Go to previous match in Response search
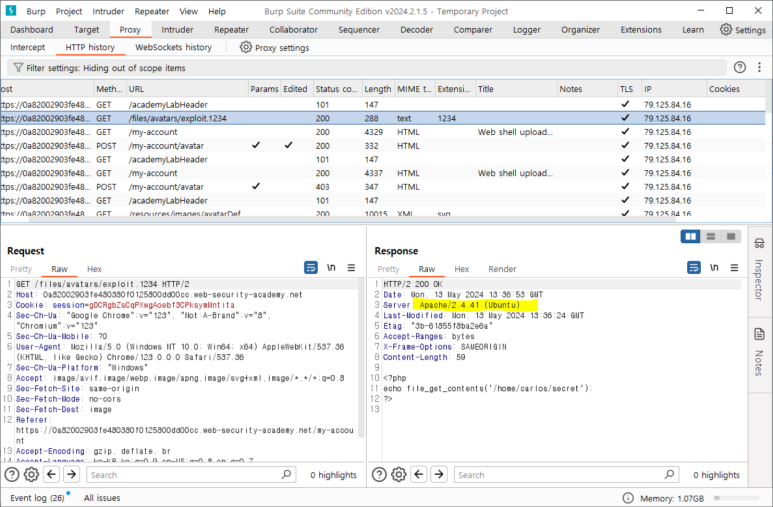Image resolution: width=773 pixels, height=507 pixels. (x=419, y=474)
